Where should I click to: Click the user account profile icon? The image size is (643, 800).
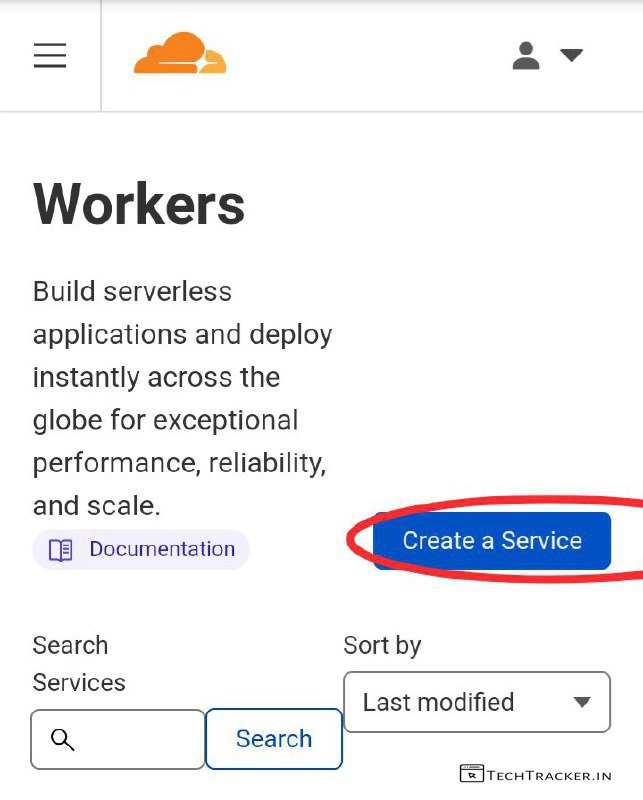click(x=526, y=55)
